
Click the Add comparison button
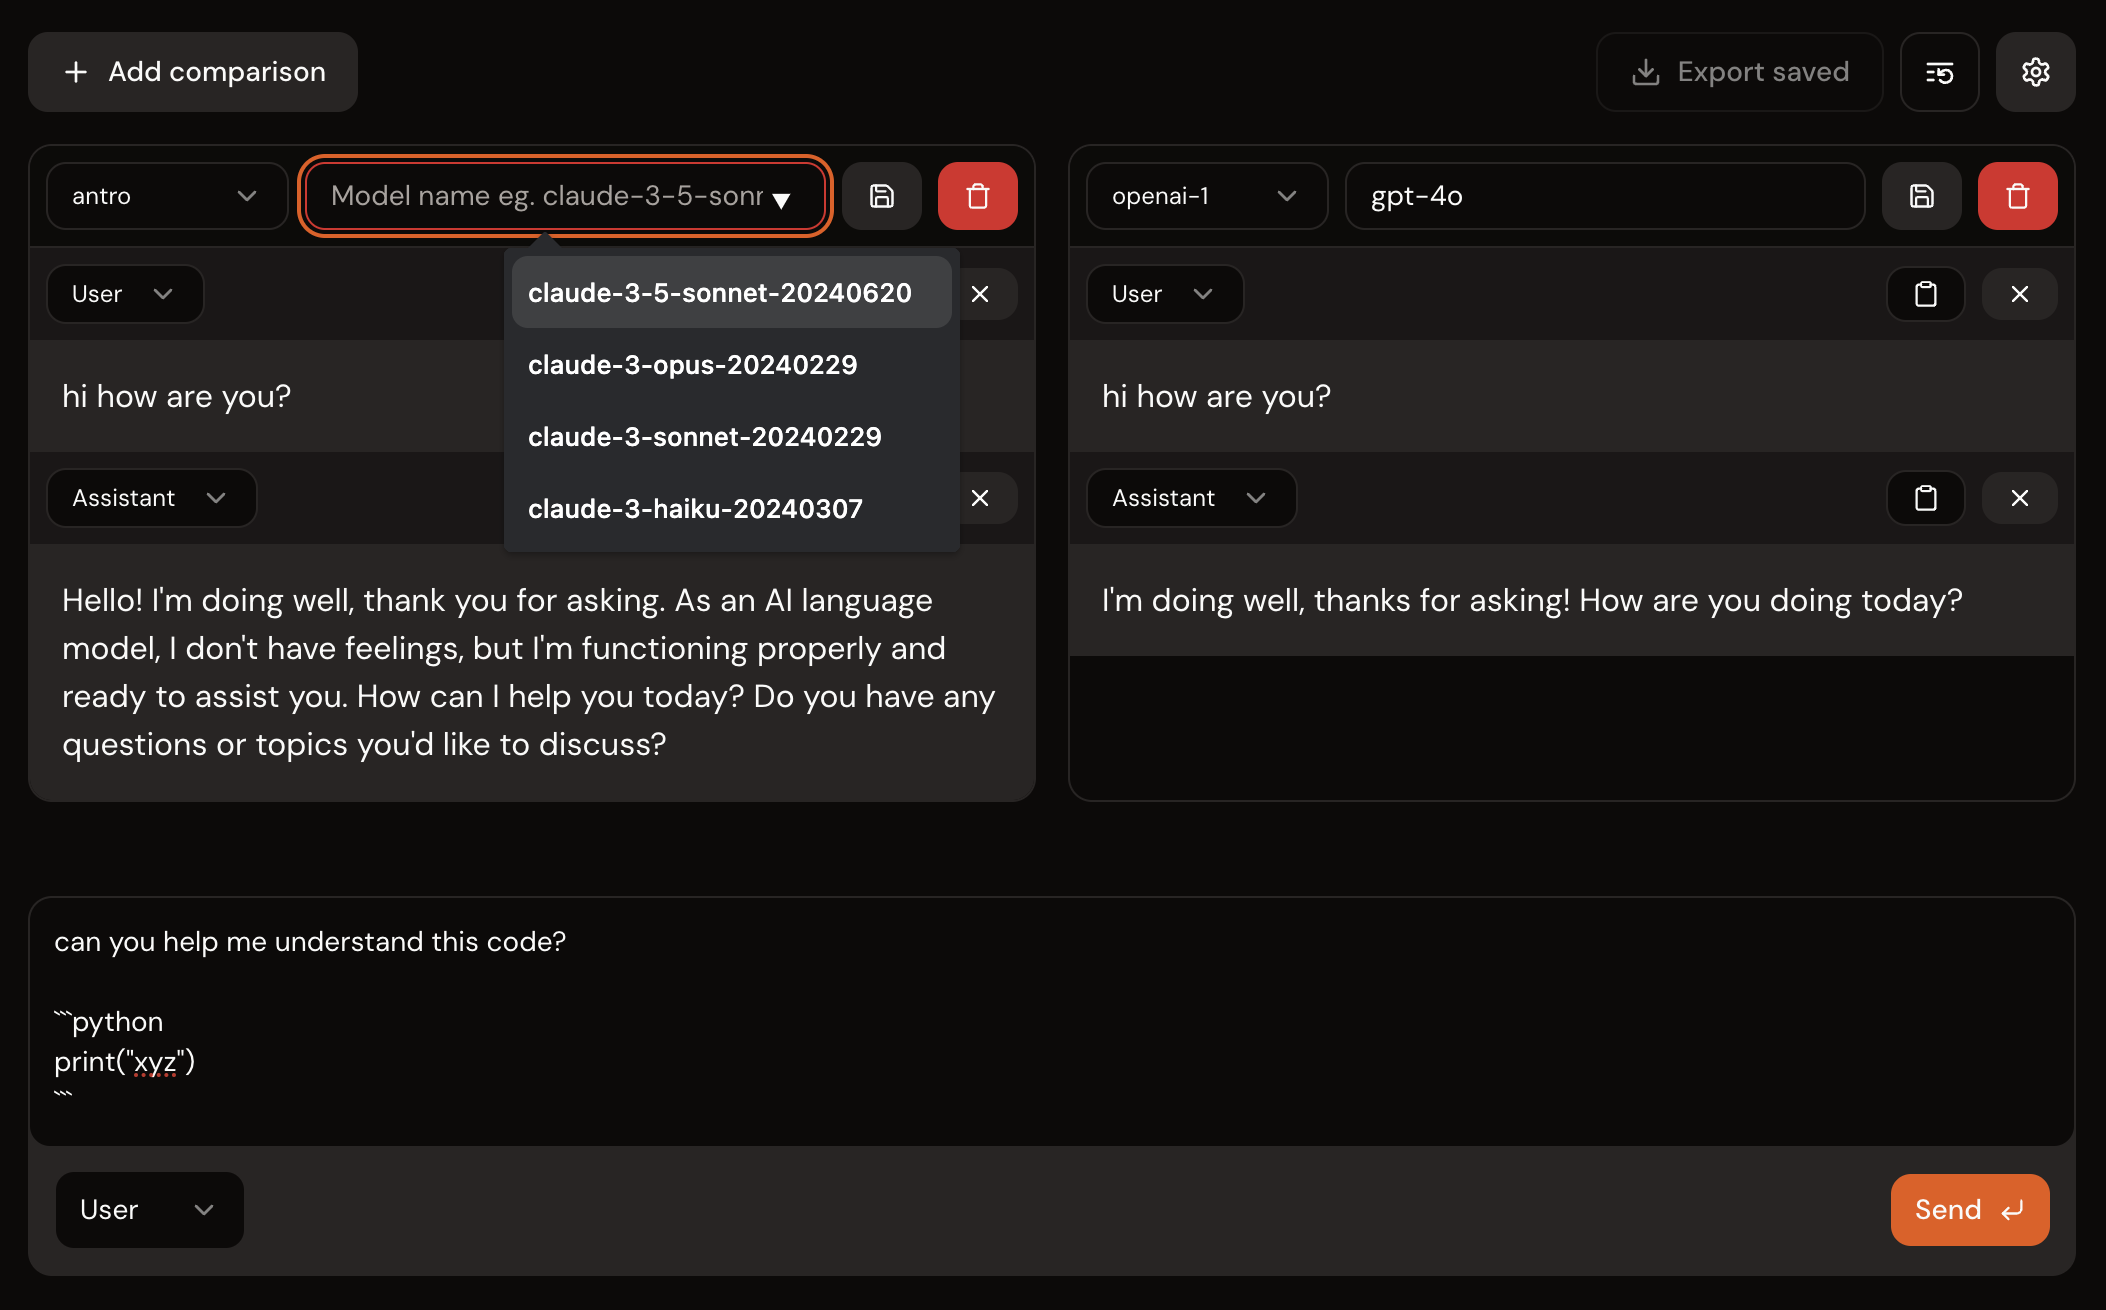coord(193,72)
